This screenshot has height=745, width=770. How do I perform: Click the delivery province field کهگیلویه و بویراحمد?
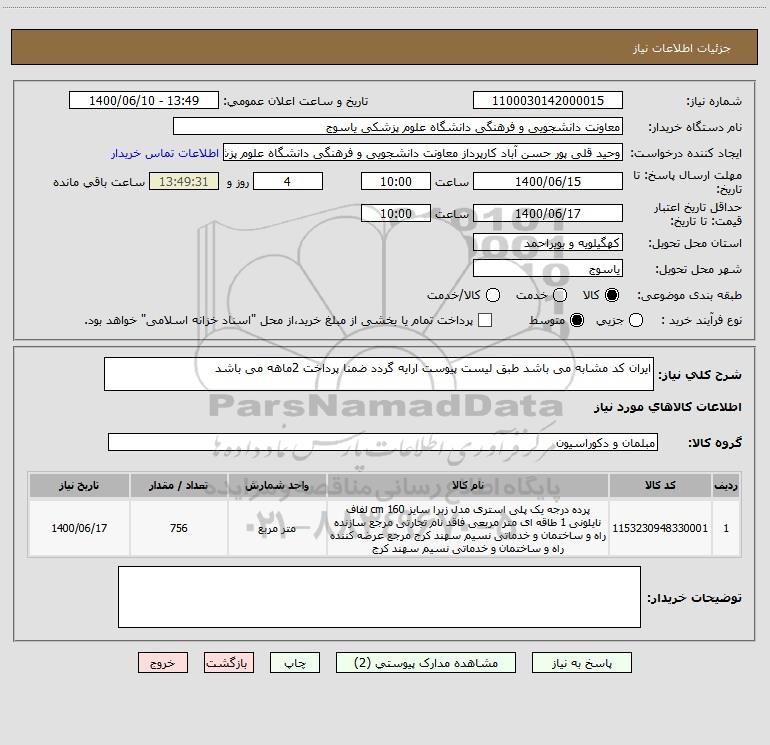(548, 243)
